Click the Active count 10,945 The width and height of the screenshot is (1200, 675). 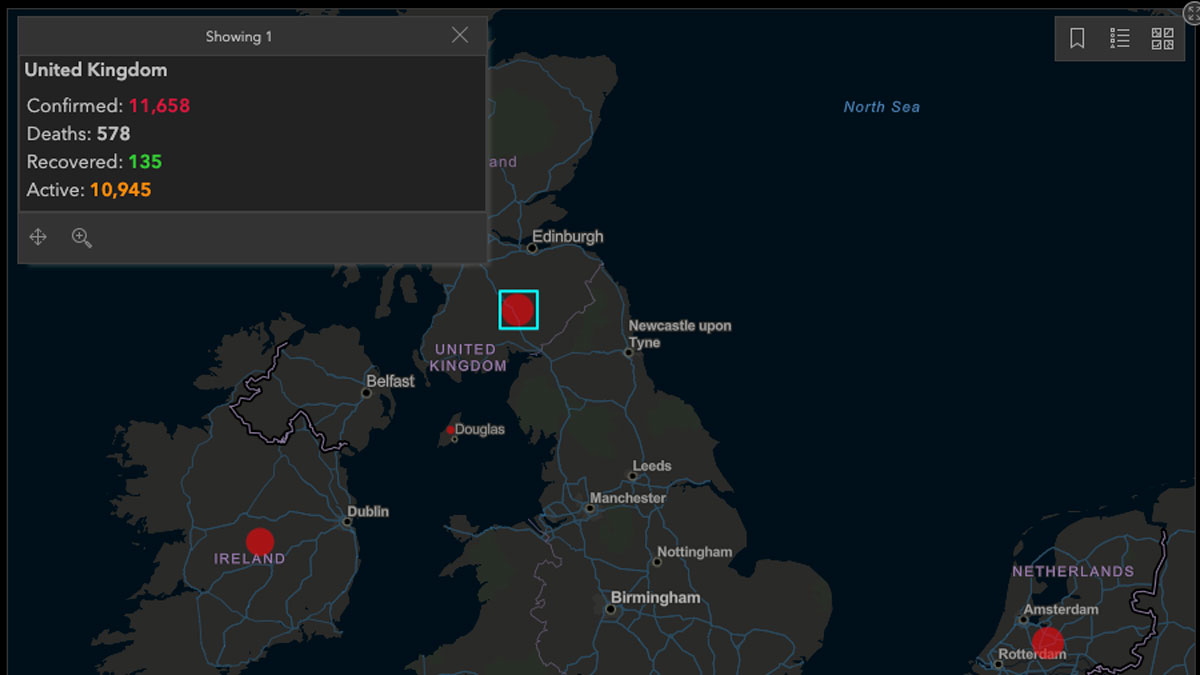(x=120, y=190)
